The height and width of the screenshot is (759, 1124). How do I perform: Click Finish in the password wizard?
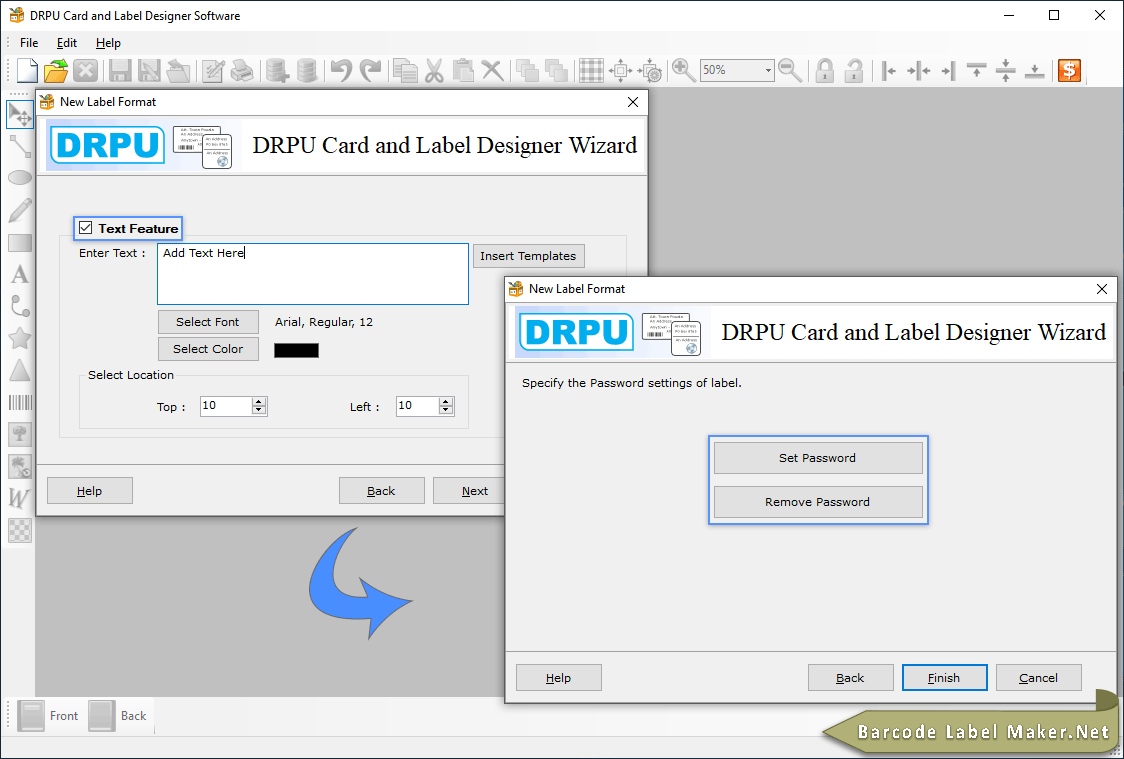click(944, 678)
